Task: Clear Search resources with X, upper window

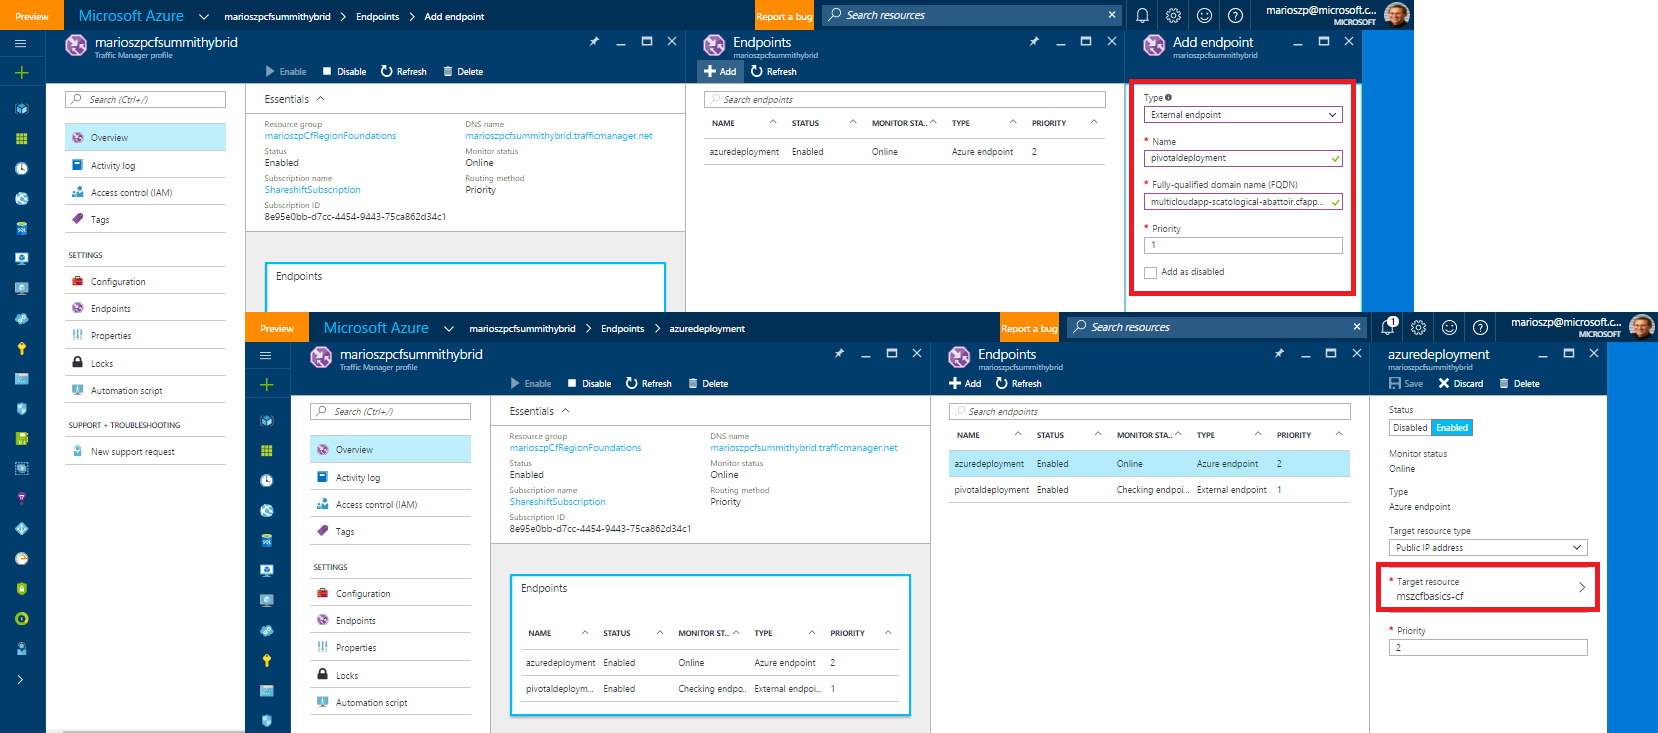Action: [1112, 15]
